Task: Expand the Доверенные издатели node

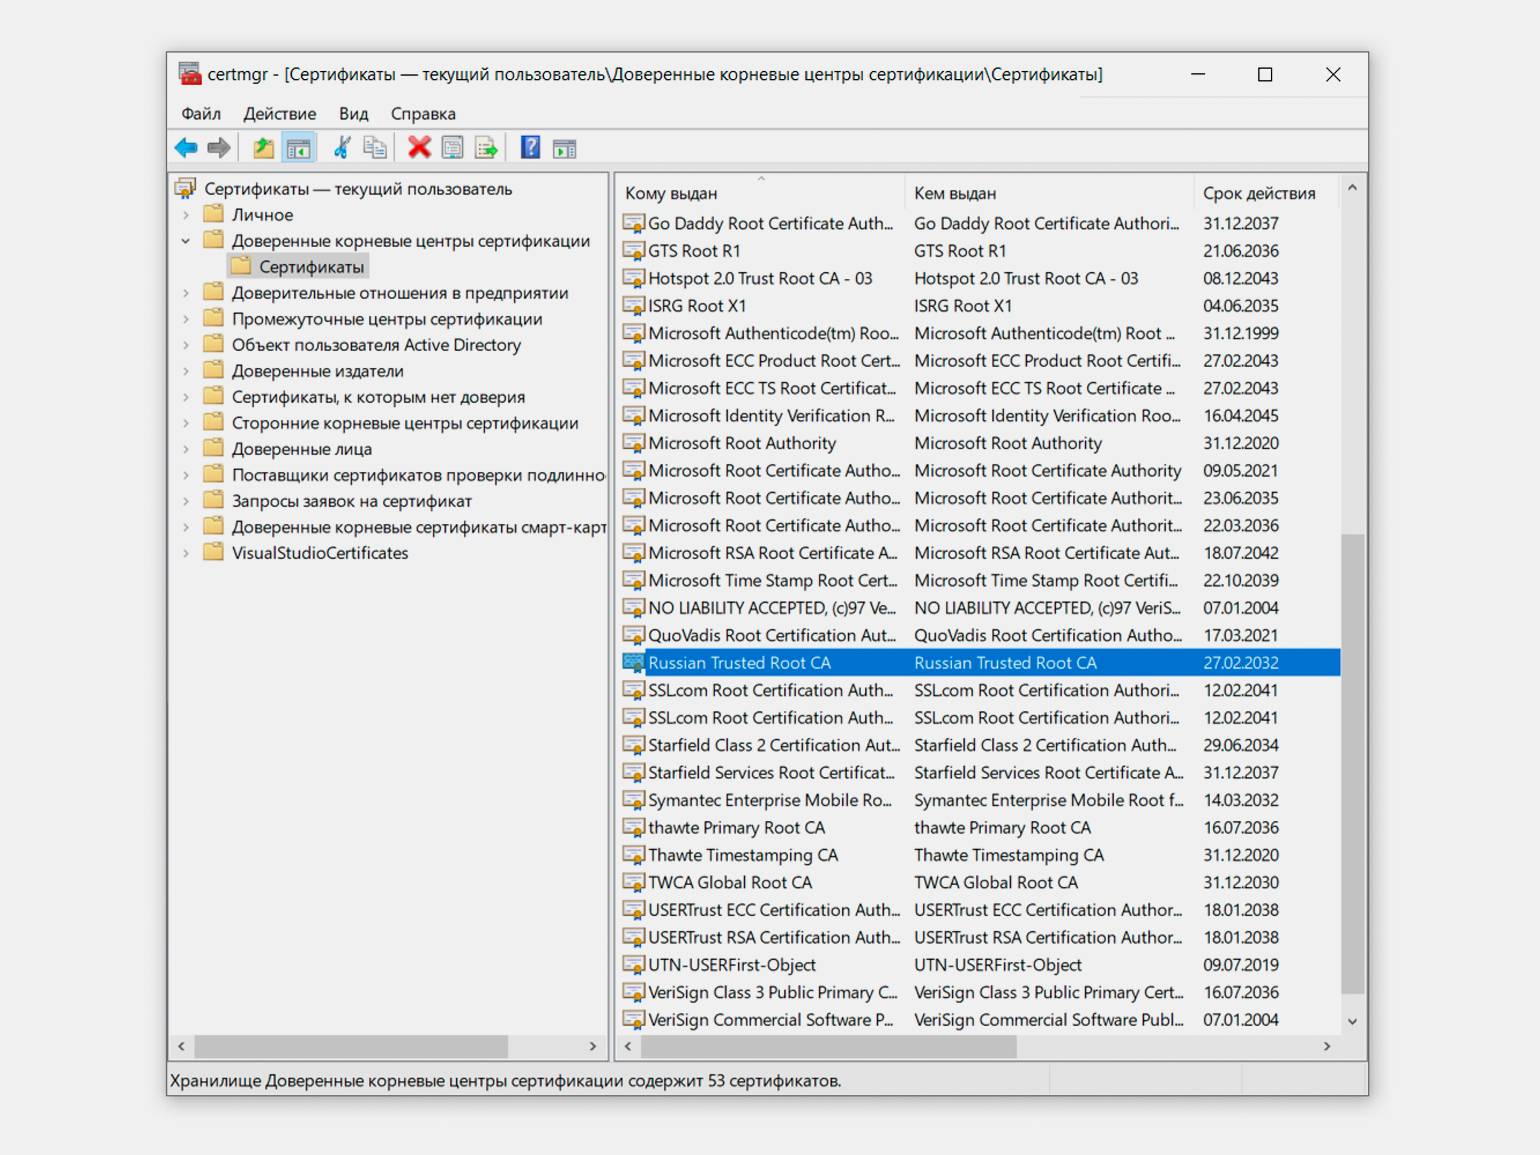Action: [186, 371]
